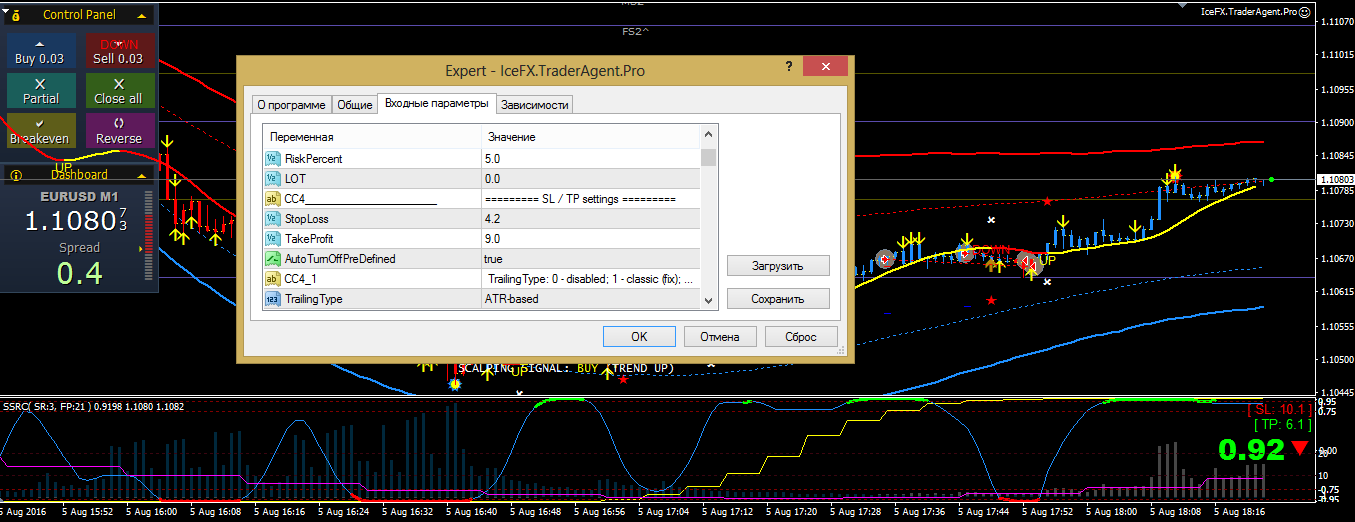Click the Partial close button

[39, 91]
